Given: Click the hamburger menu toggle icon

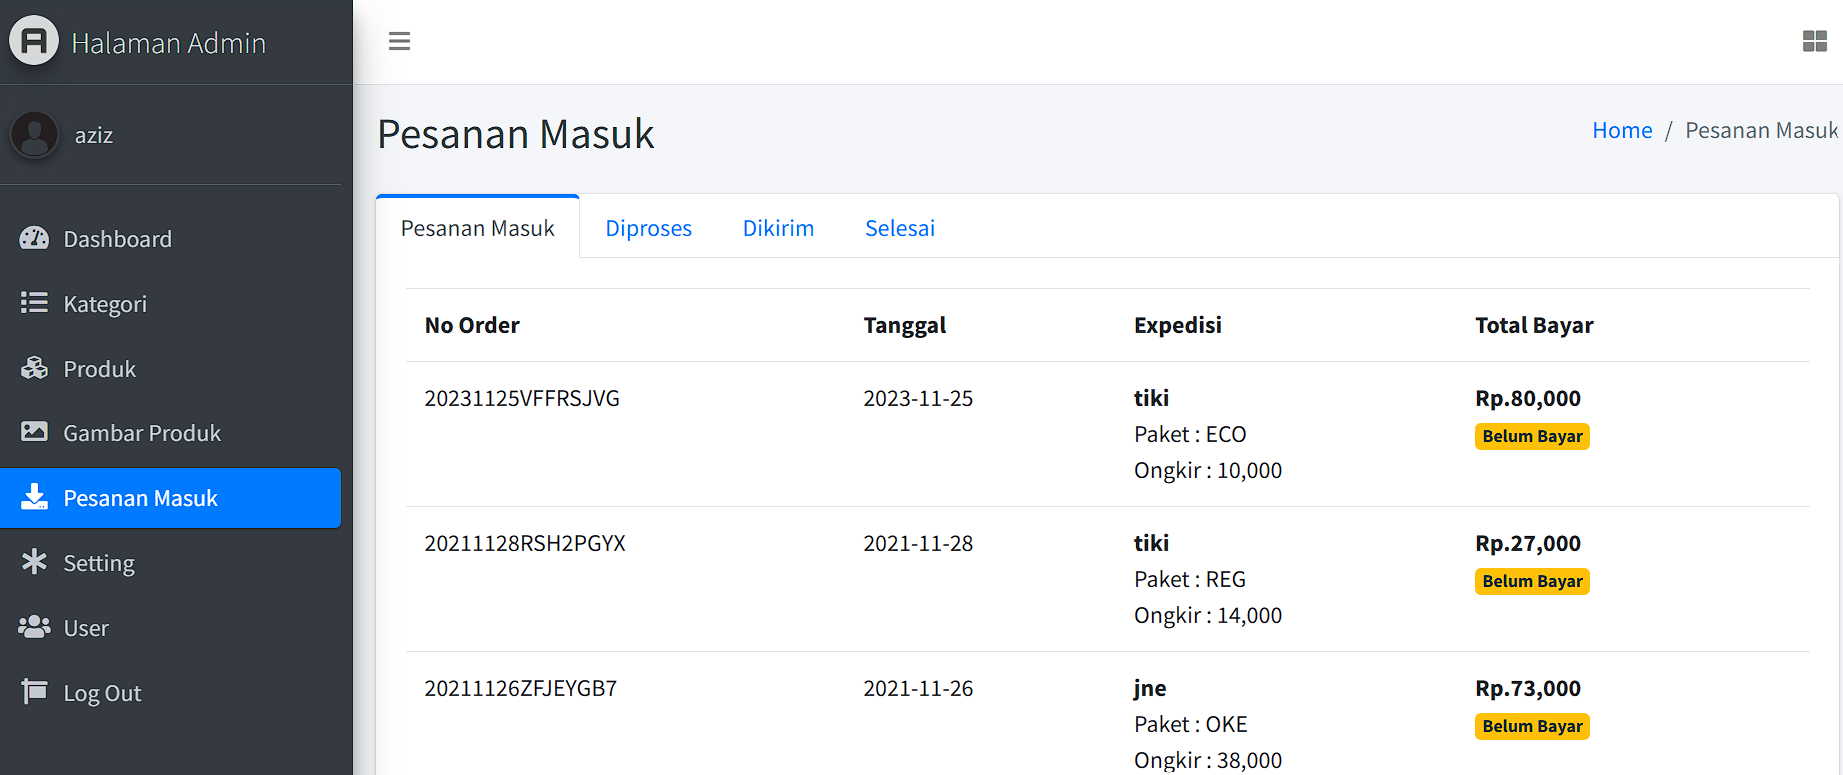Looking at the screenshot, I should click(x=399, y=41).
